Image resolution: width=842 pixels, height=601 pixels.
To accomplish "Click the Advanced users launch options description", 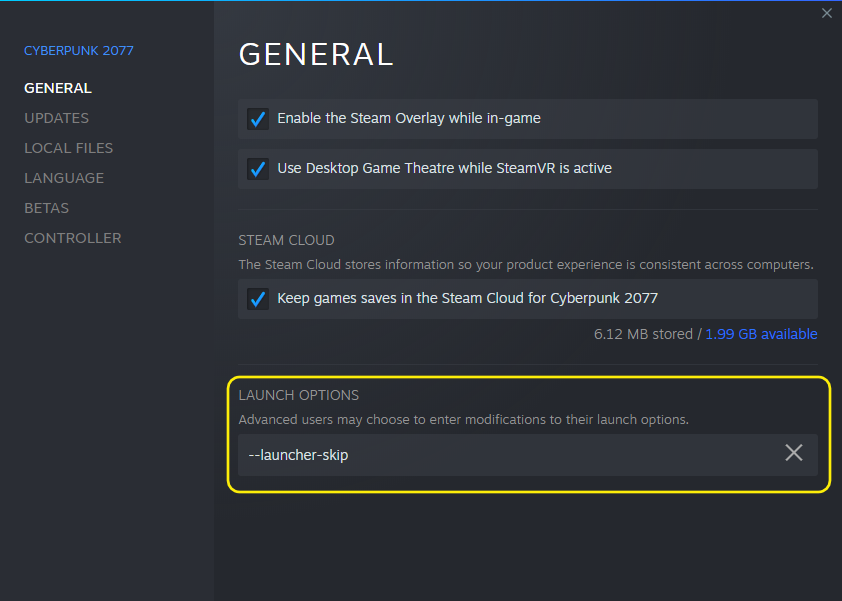I will click(464, 419).
